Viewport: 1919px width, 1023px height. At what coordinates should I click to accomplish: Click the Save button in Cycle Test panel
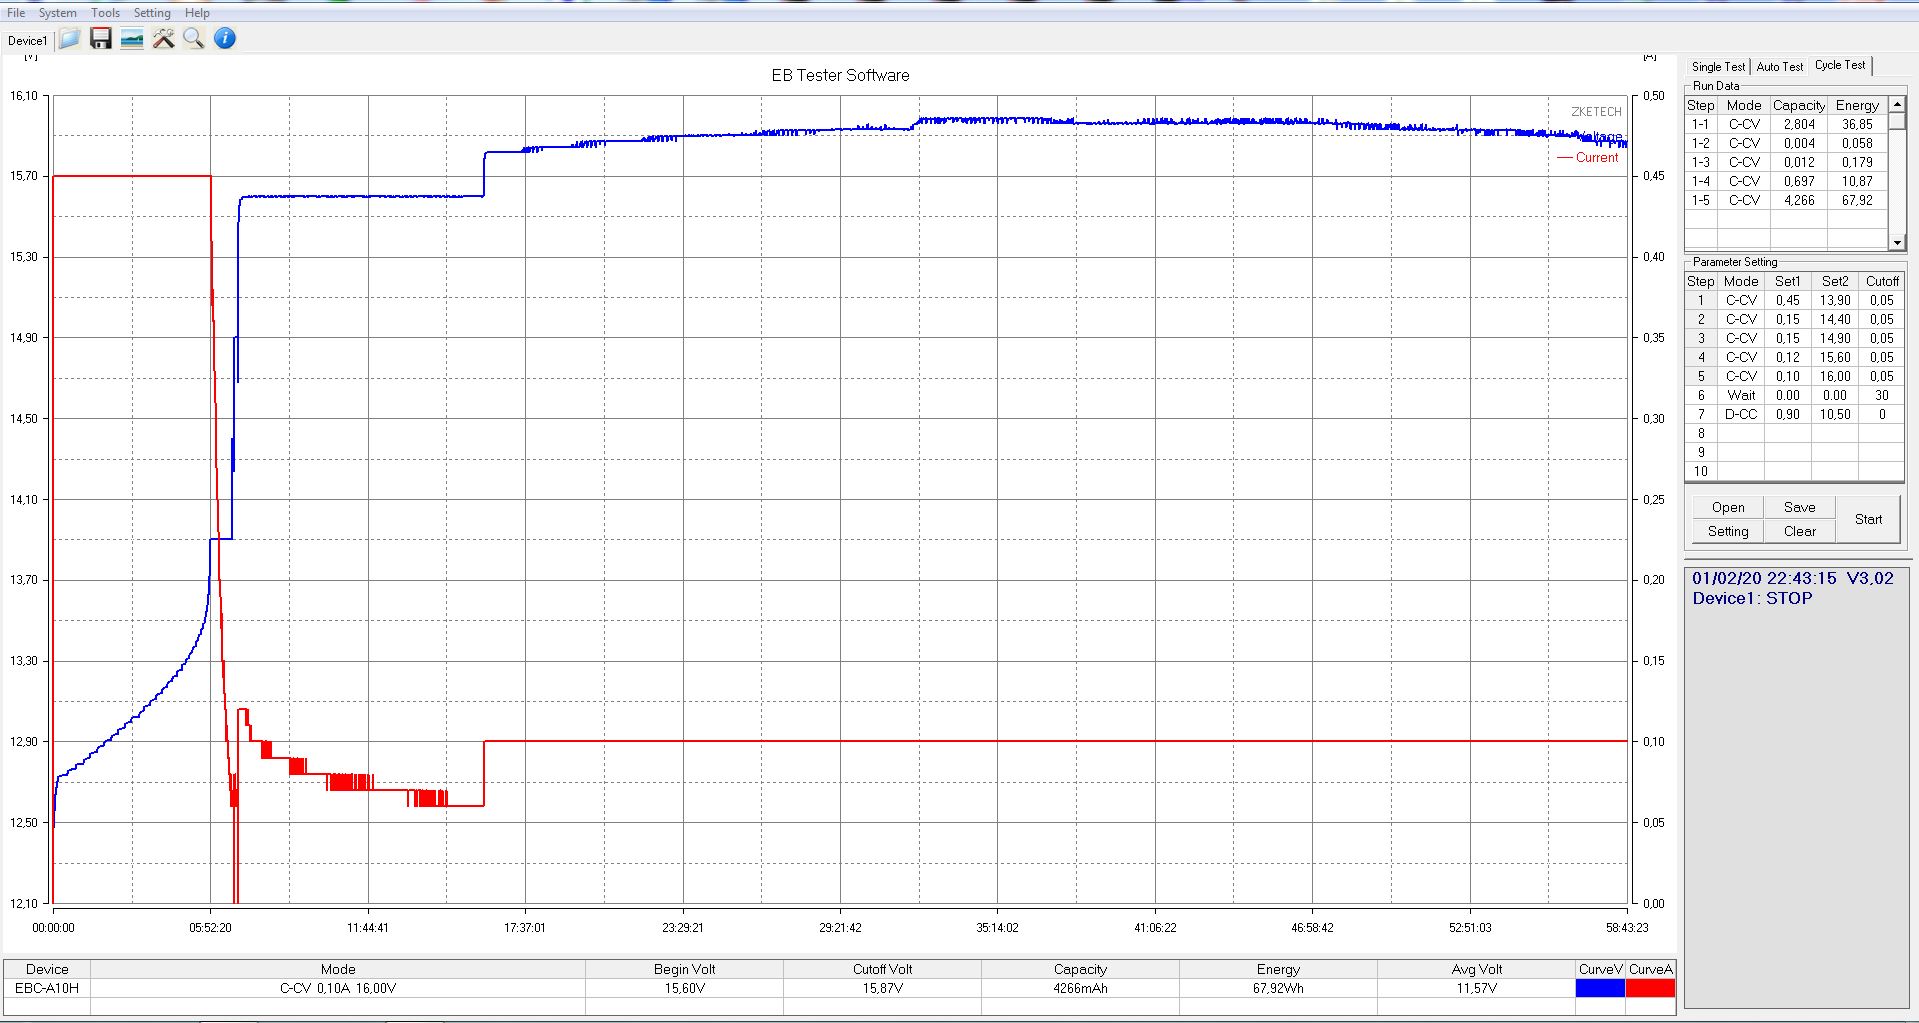click(x=1799, y=507)
